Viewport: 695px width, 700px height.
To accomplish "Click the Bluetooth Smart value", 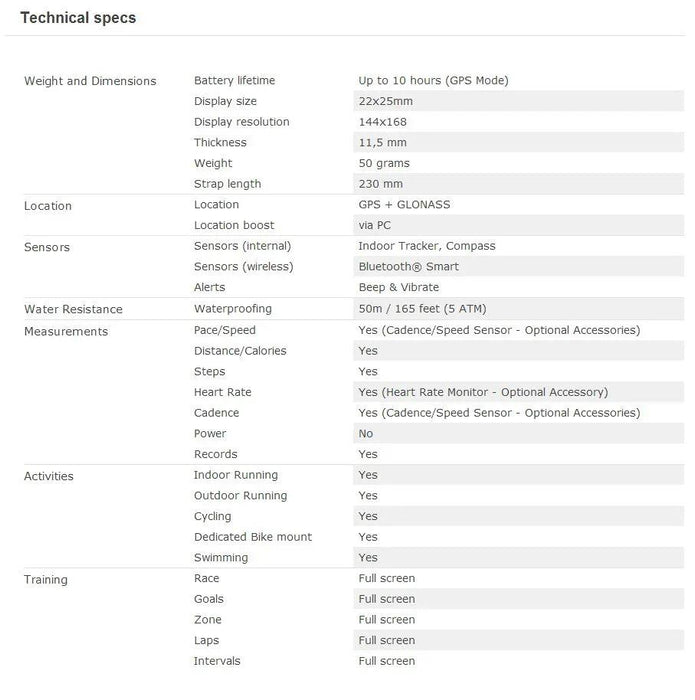I will click(x=408, y=267).
